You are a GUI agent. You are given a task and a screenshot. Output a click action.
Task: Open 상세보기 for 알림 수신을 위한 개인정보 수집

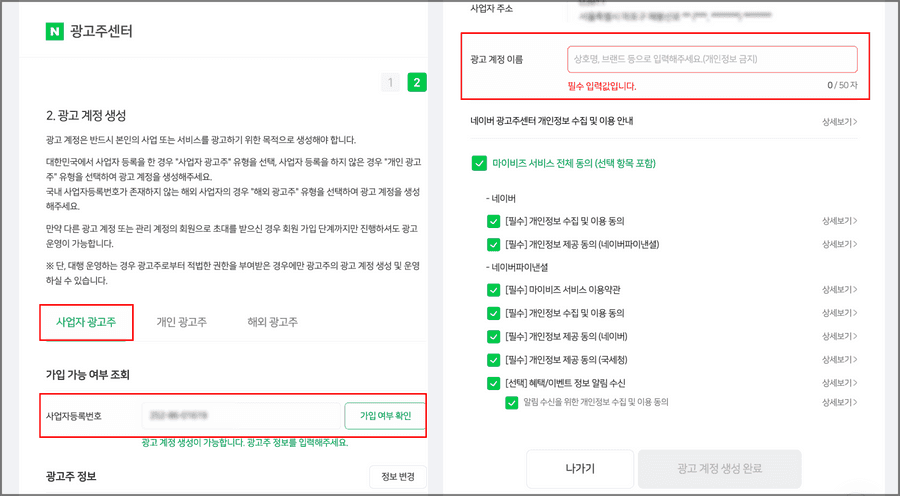click(840, 402)
